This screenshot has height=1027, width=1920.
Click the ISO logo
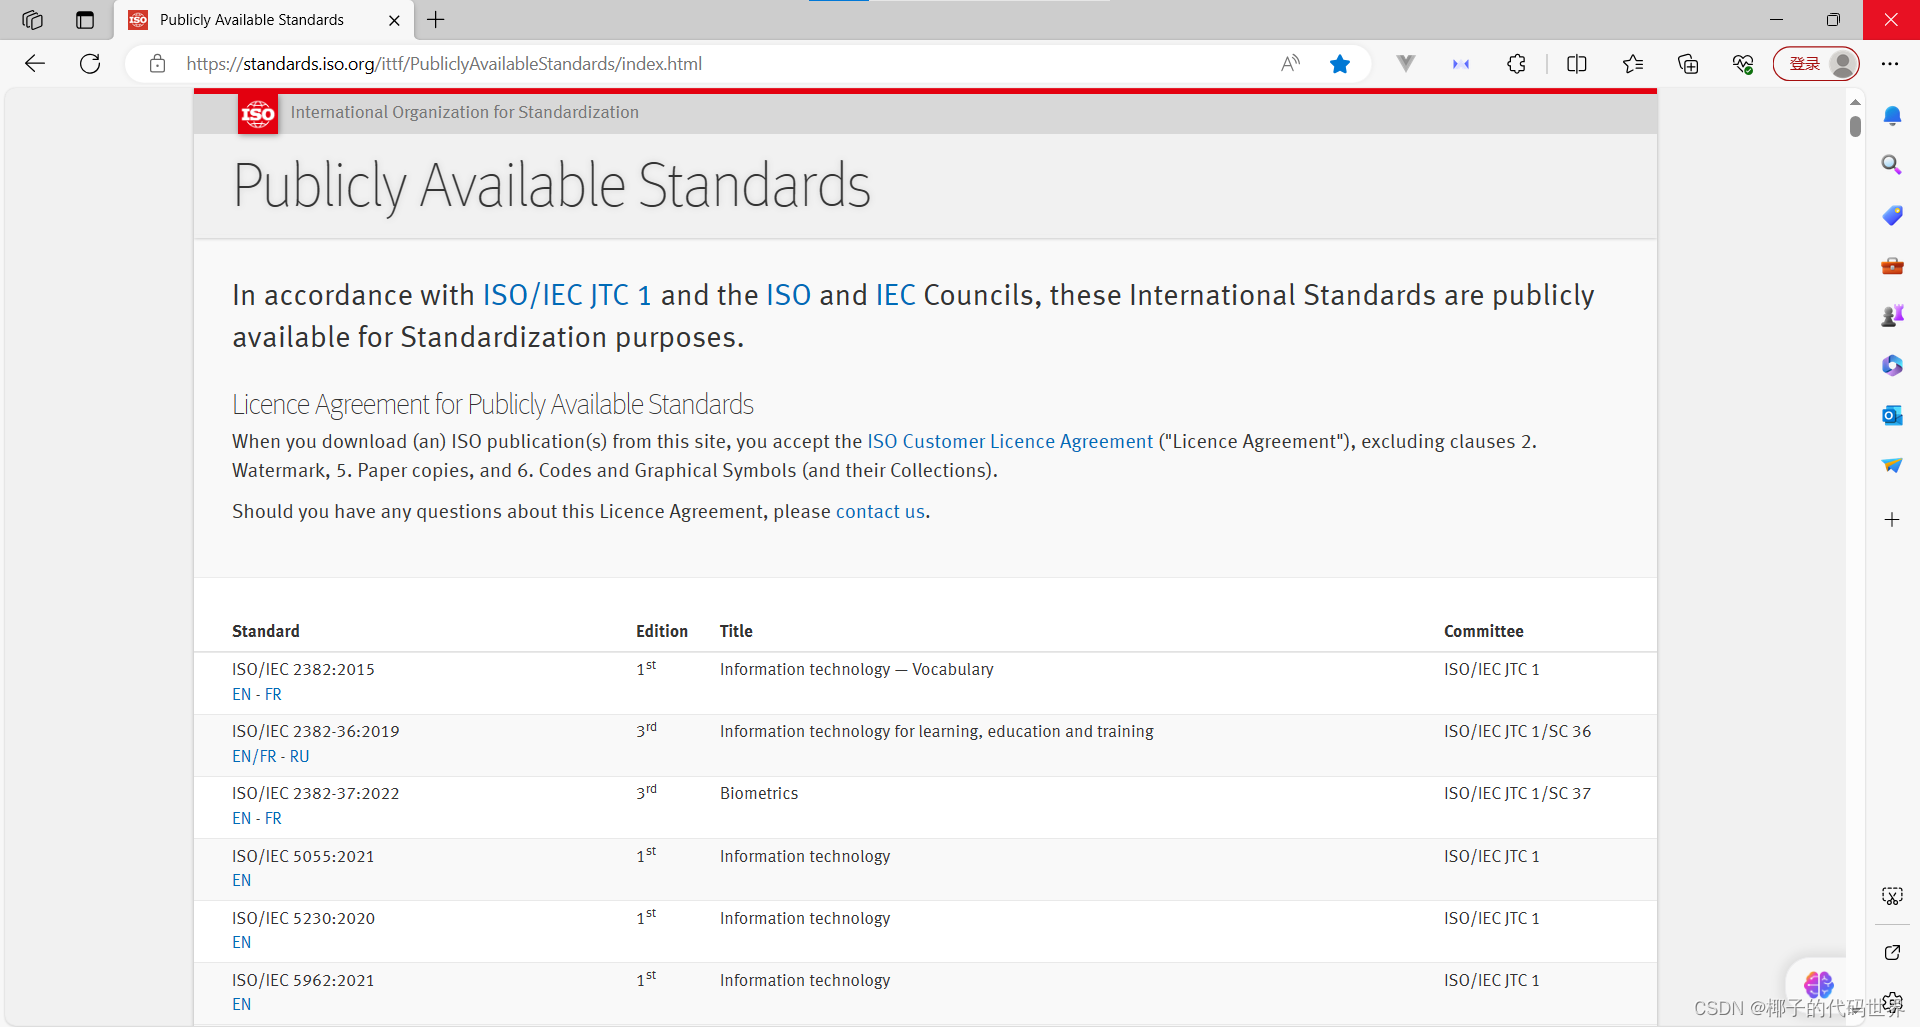(258, 113)
